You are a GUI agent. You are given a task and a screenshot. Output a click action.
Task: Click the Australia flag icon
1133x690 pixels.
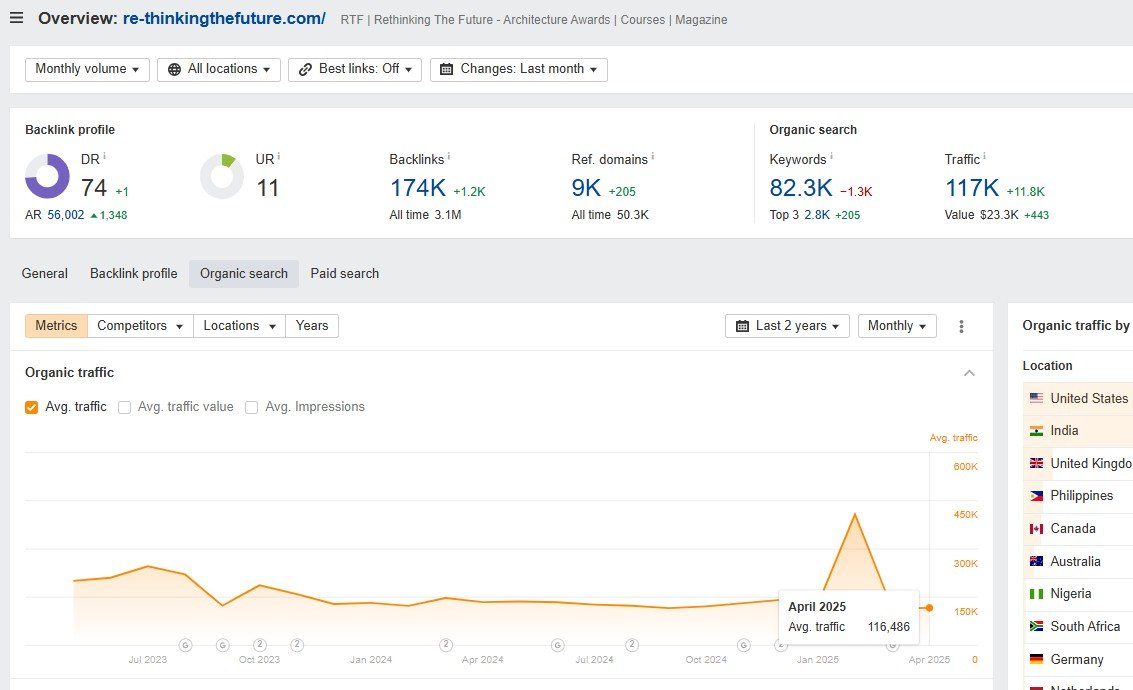[x=1036, y=562]
